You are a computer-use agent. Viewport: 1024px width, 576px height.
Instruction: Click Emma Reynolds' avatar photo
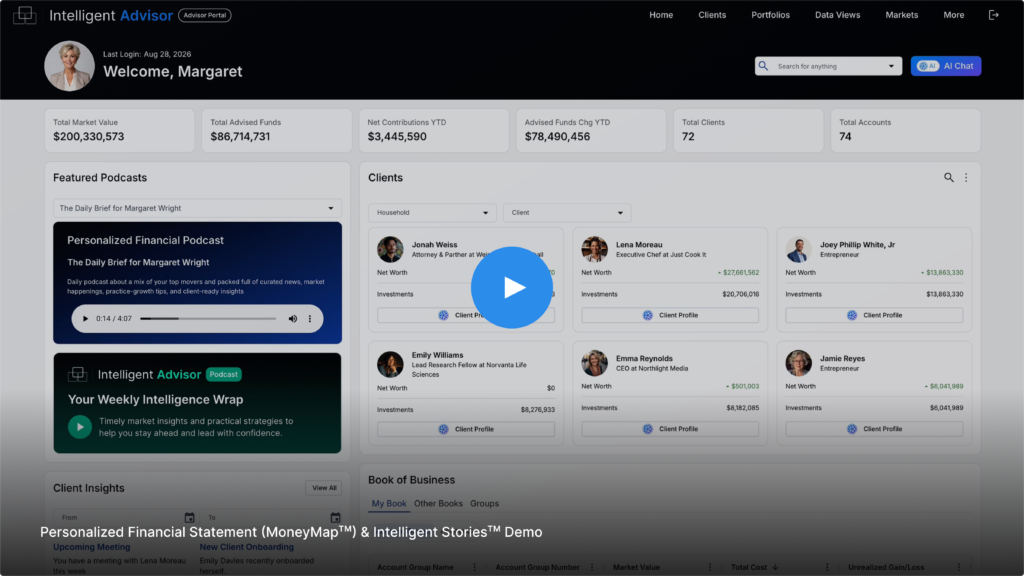point(594,363)
